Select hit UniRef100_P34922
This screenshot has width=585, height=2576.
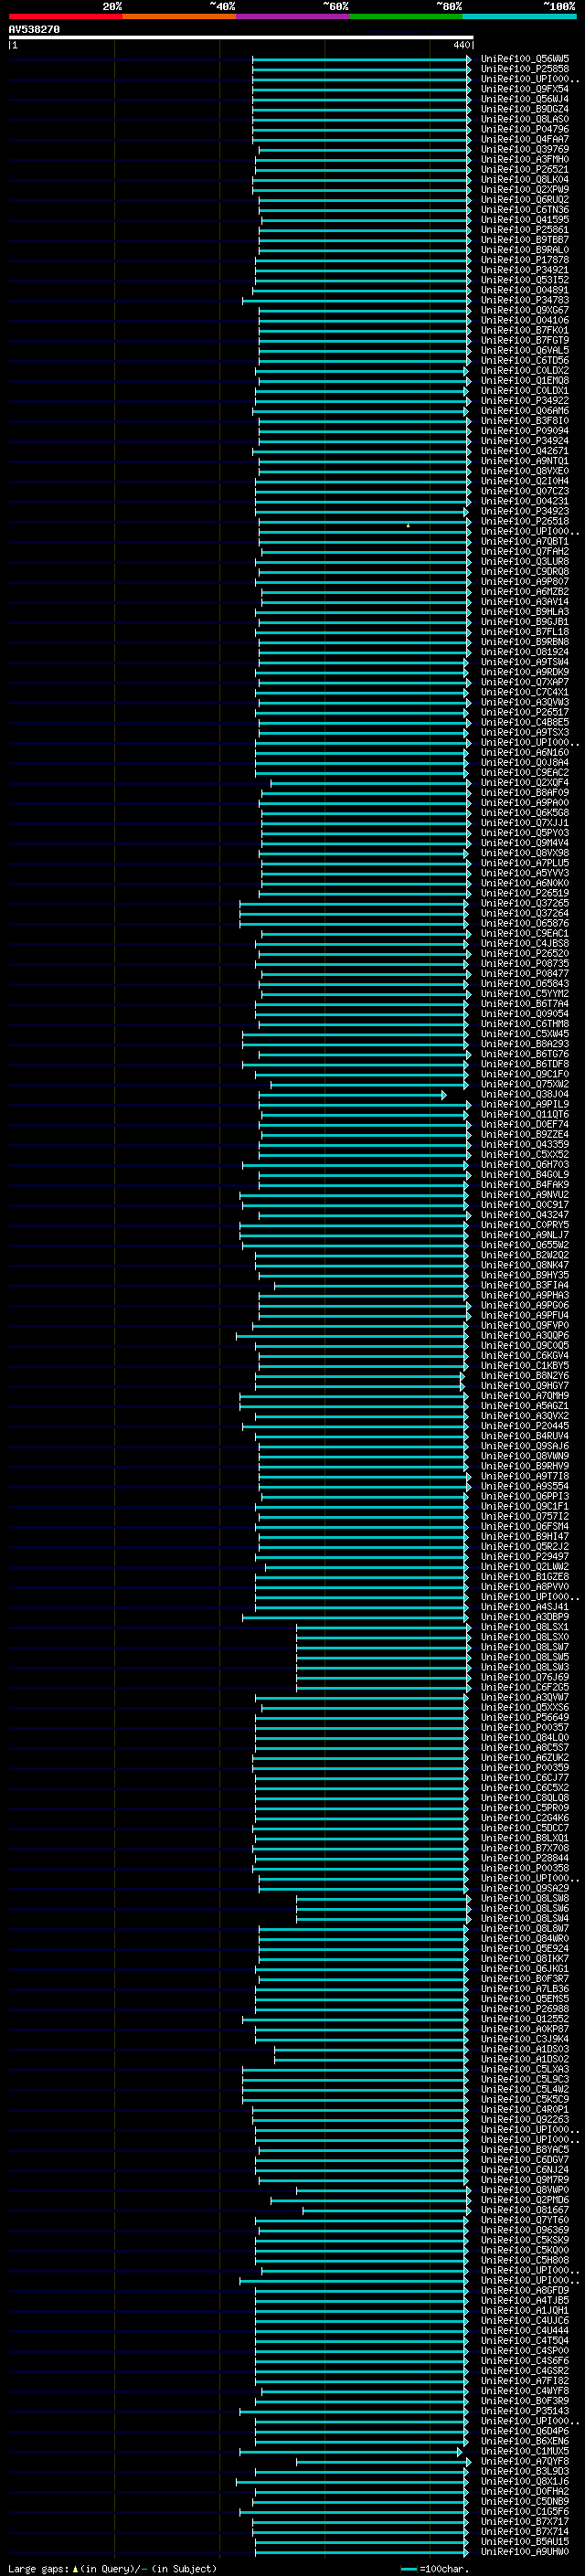(525, 401)
